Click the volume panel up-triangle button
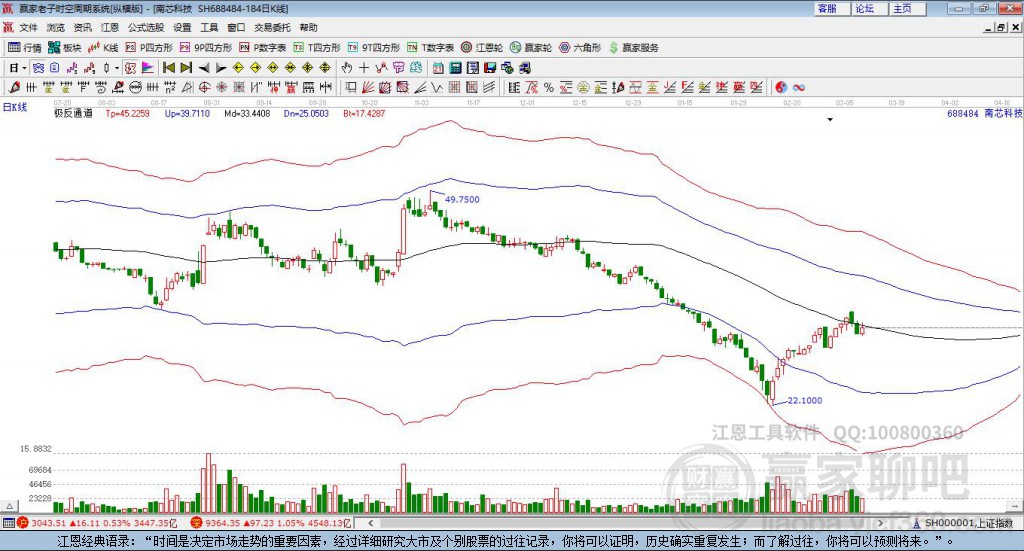This screenshot has width=1024, height=551. pyautogui.click(x=9, y=506)
